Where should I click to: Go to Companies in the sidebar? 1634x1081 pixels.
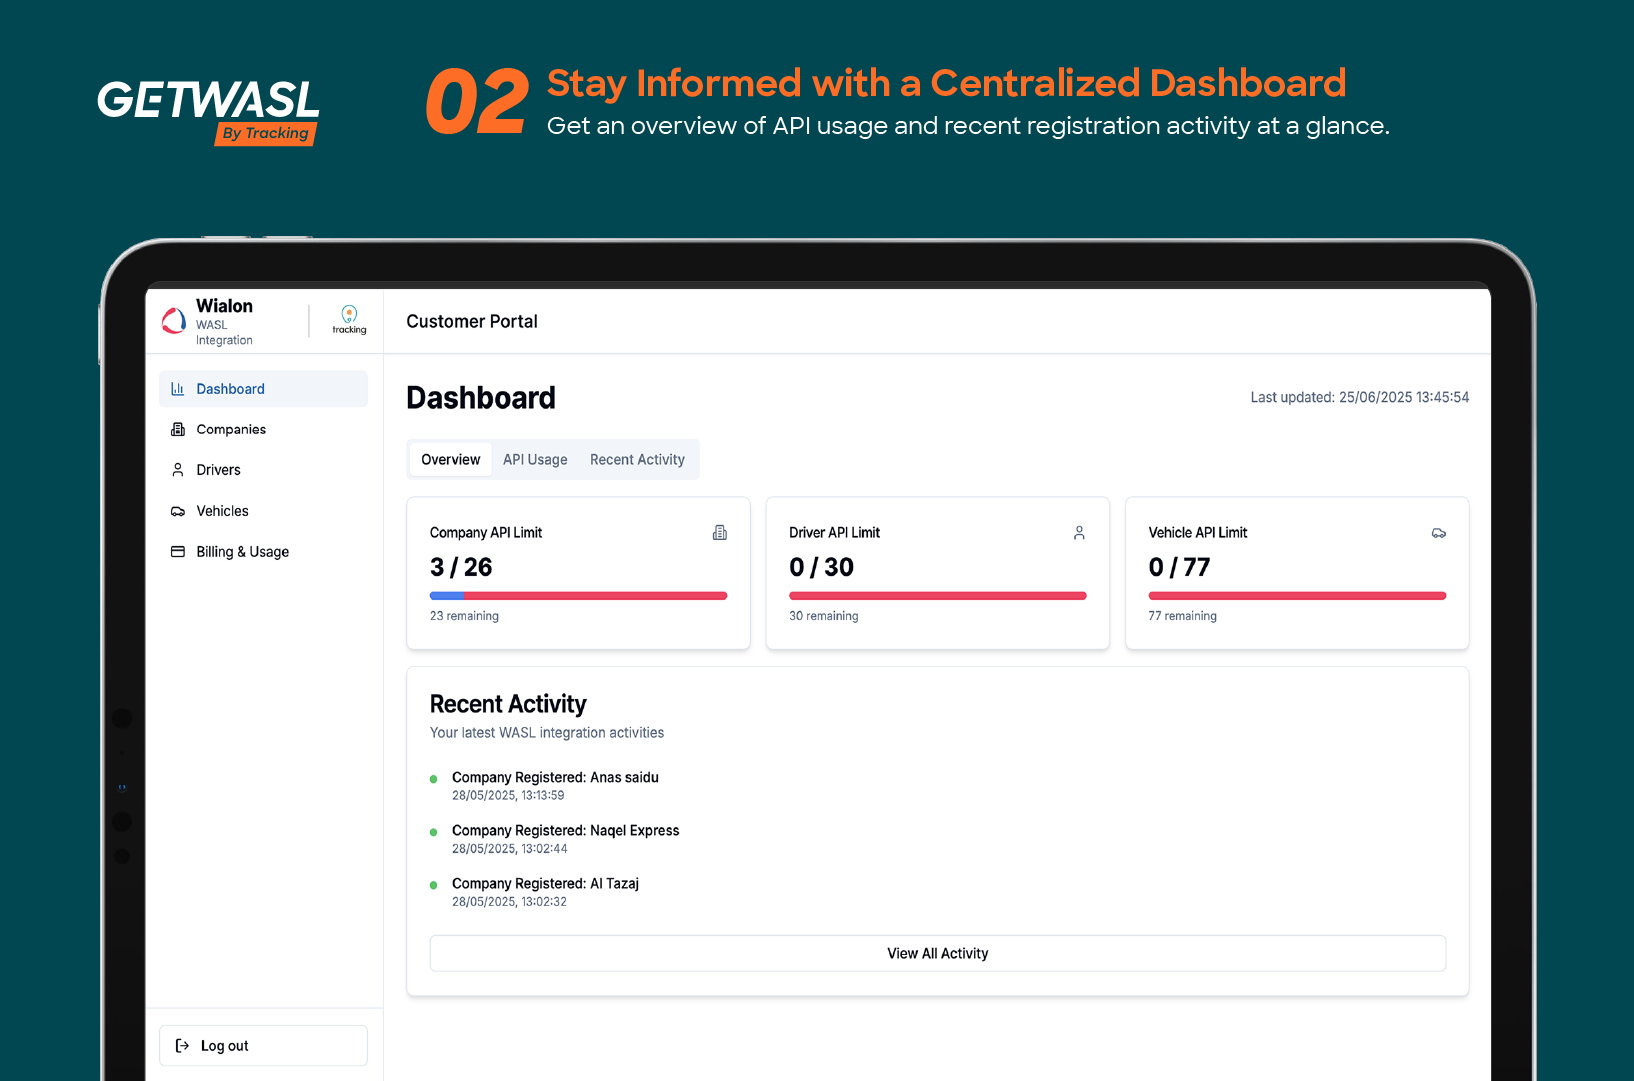[263, 429]
